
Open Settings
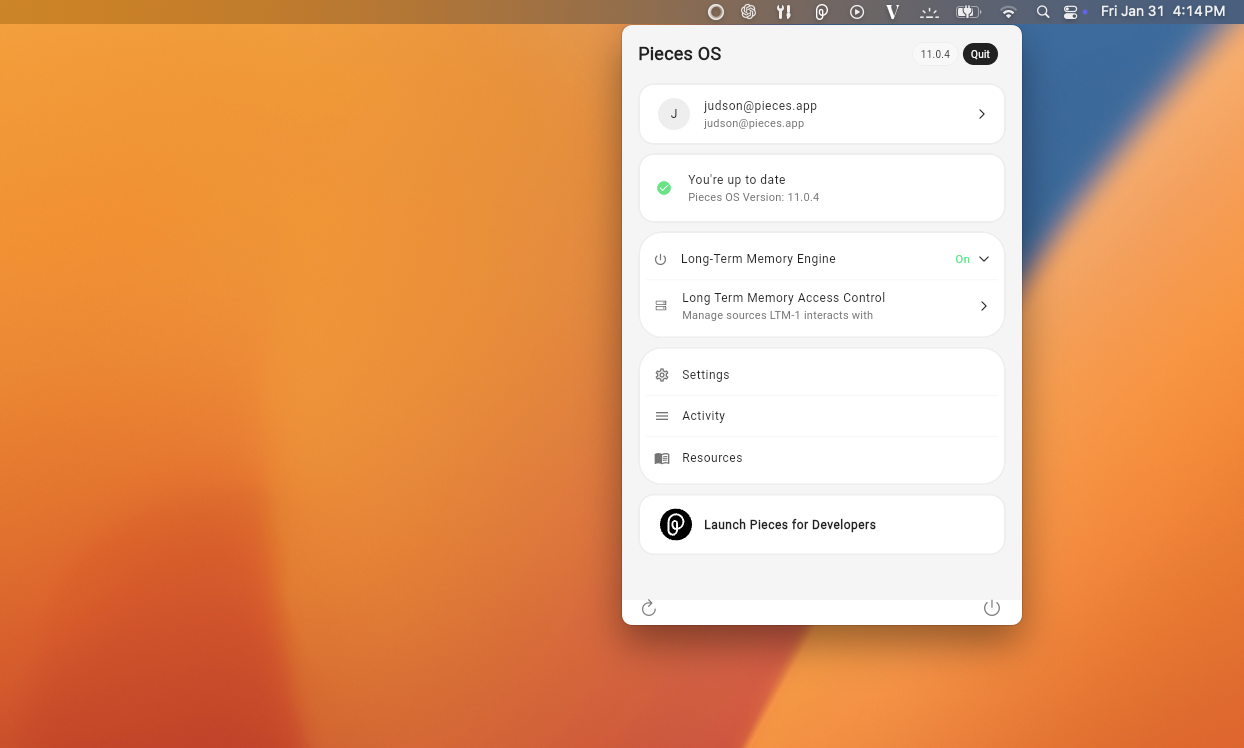point(822,375)
